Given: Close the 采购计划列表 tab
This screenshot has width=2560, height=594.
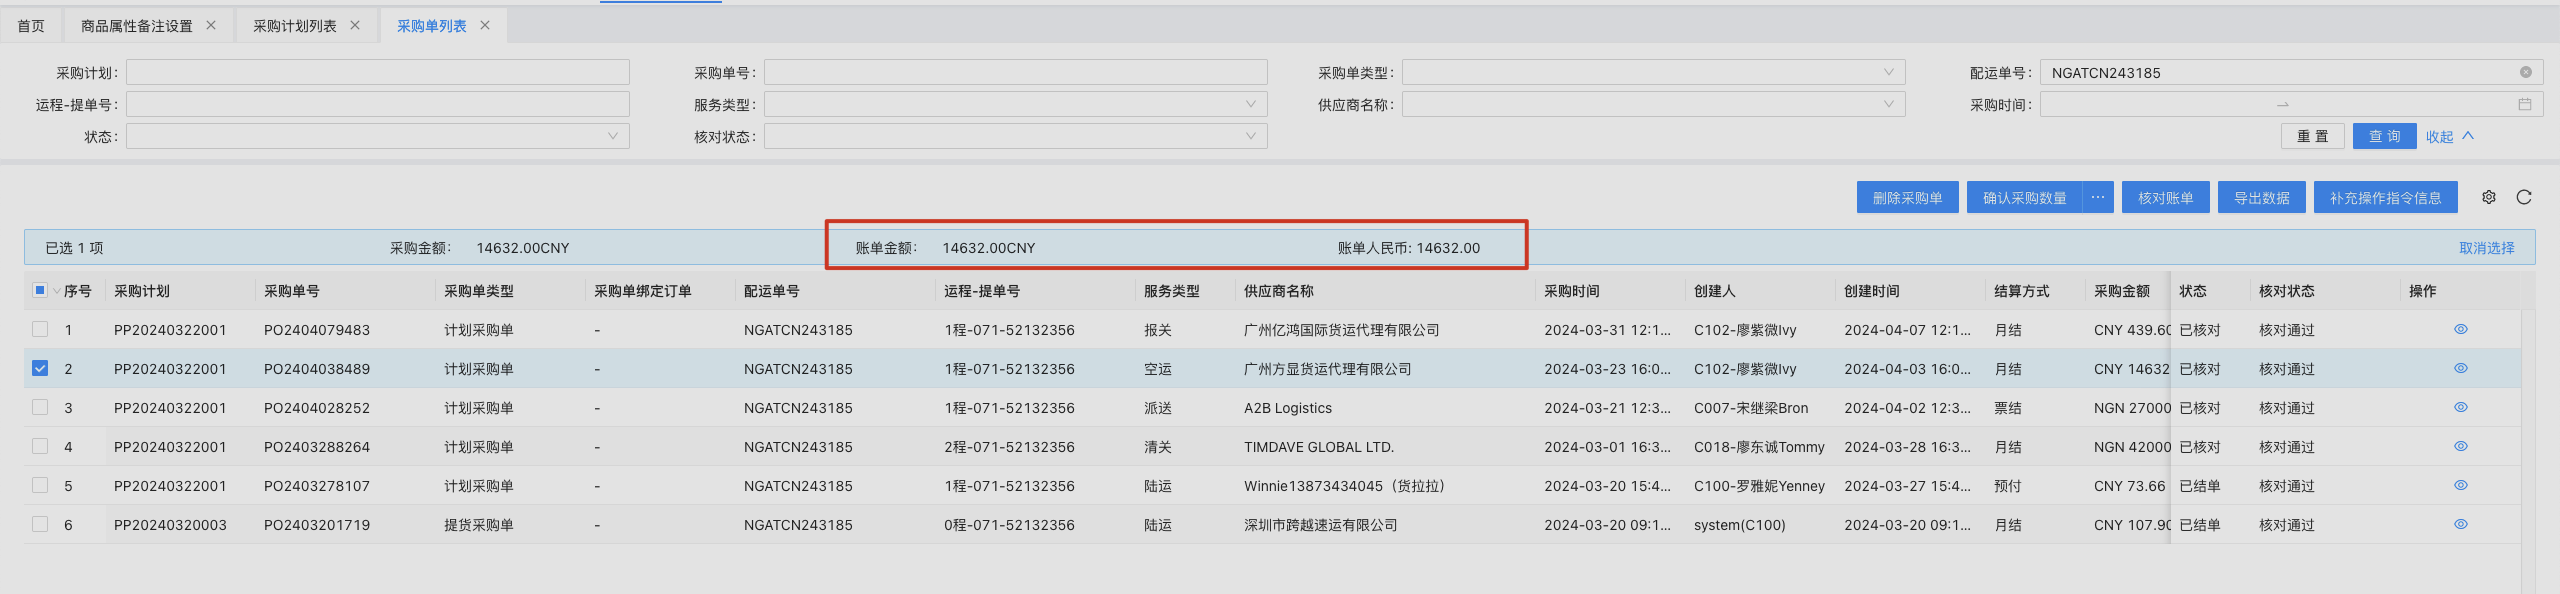Looking at the screenshot, I should (355, 25).
